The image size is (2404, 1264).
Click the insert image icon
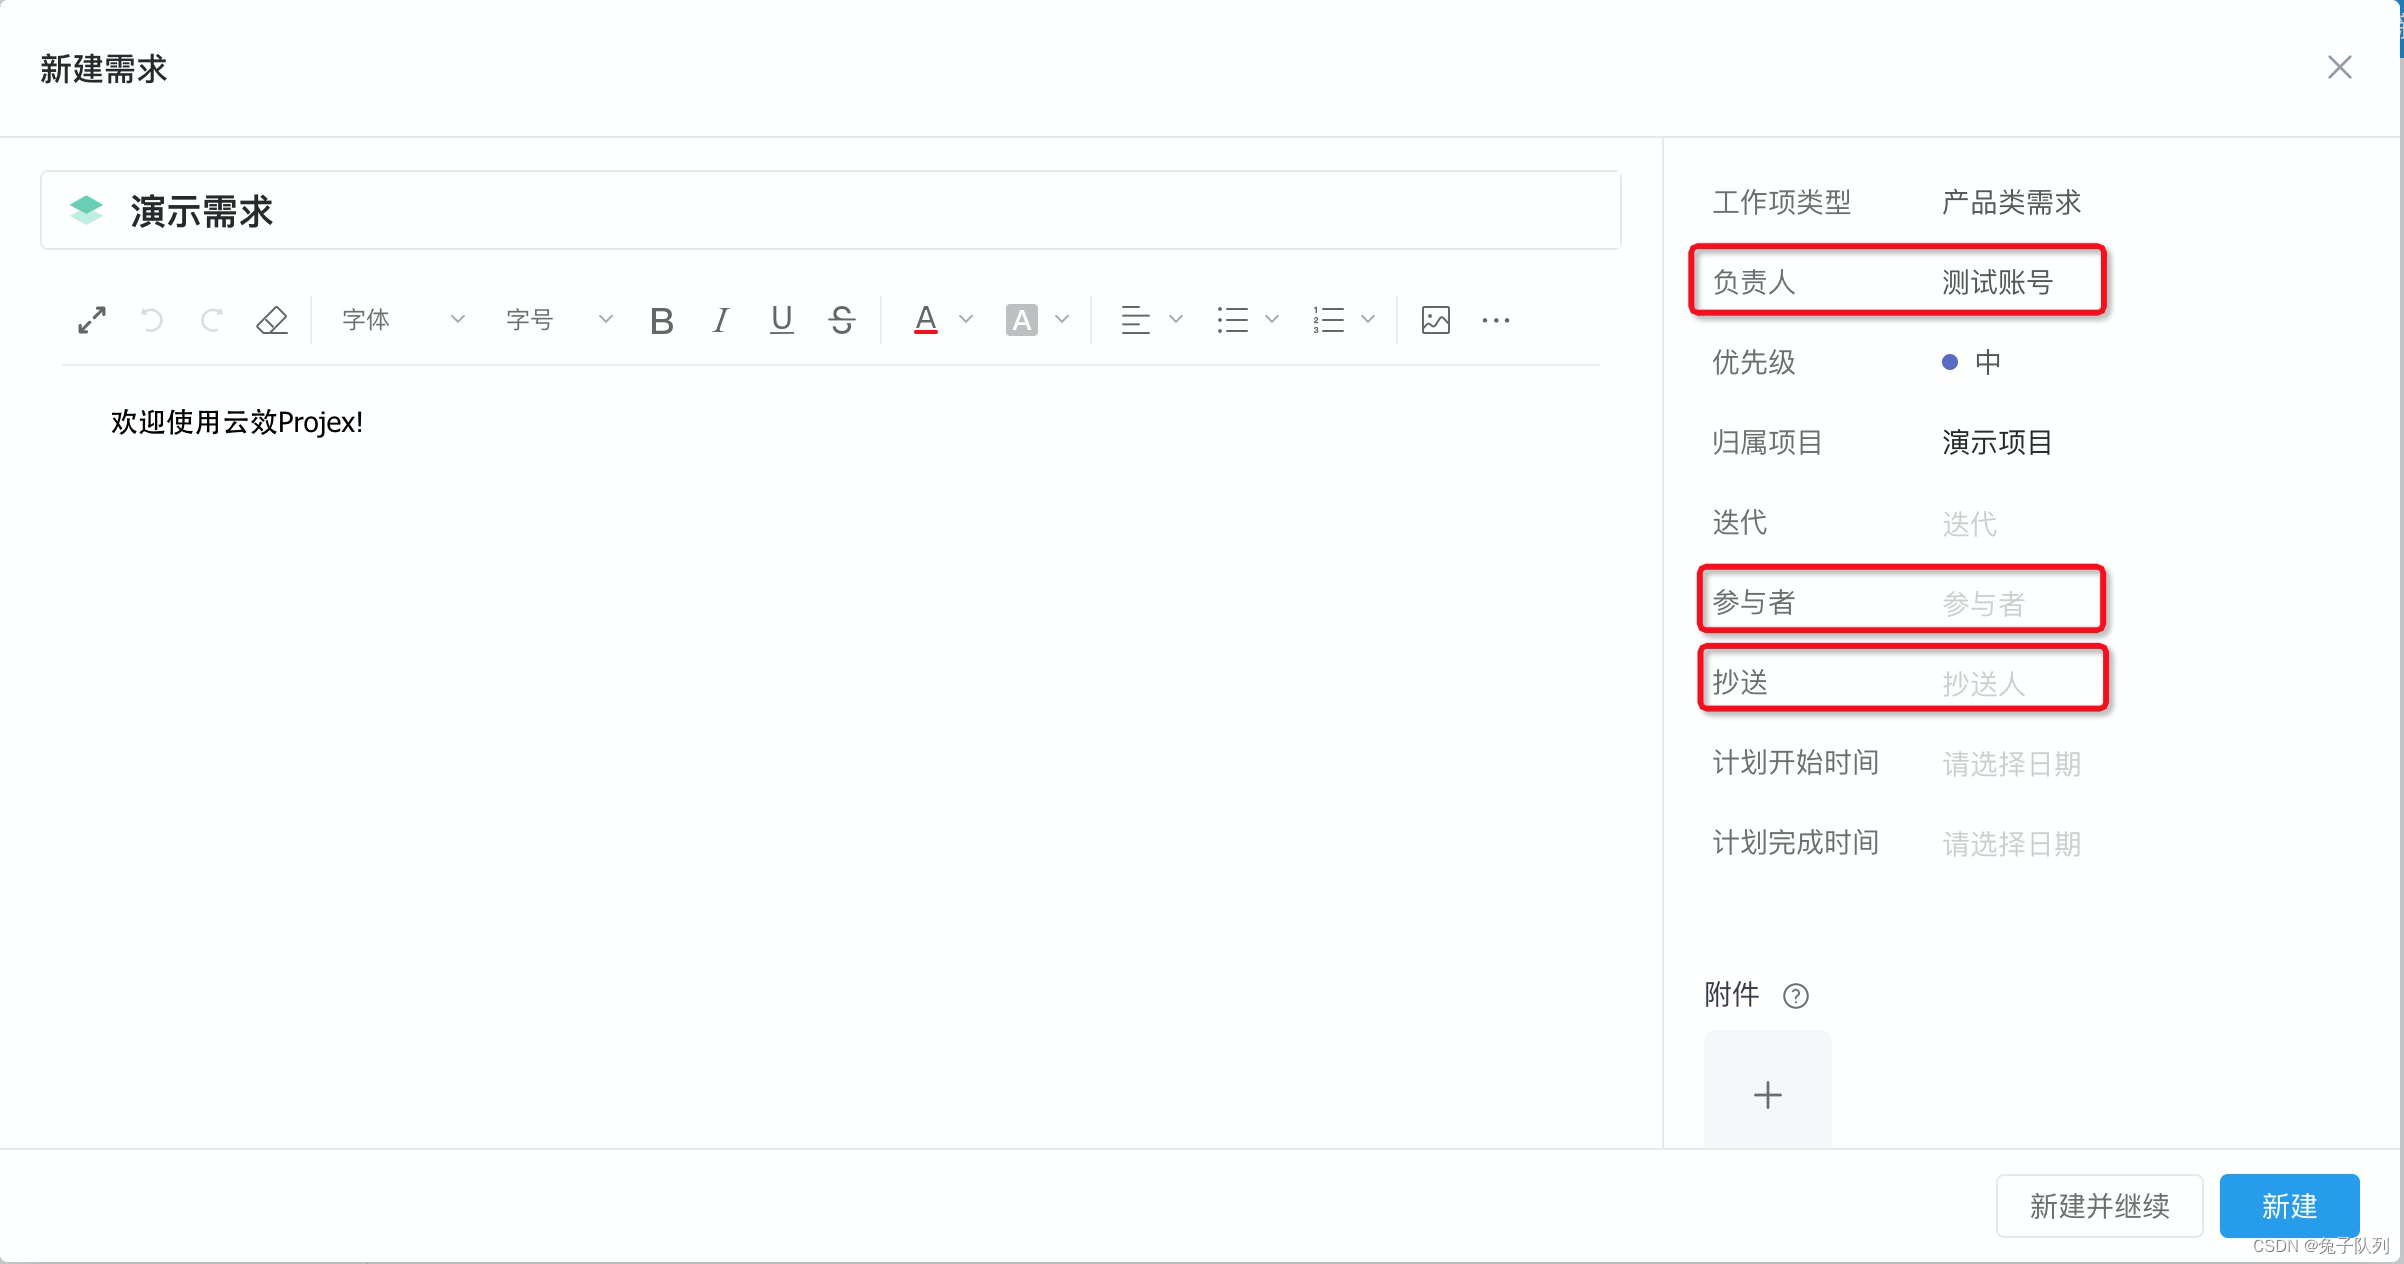[x=1435, y=320]
